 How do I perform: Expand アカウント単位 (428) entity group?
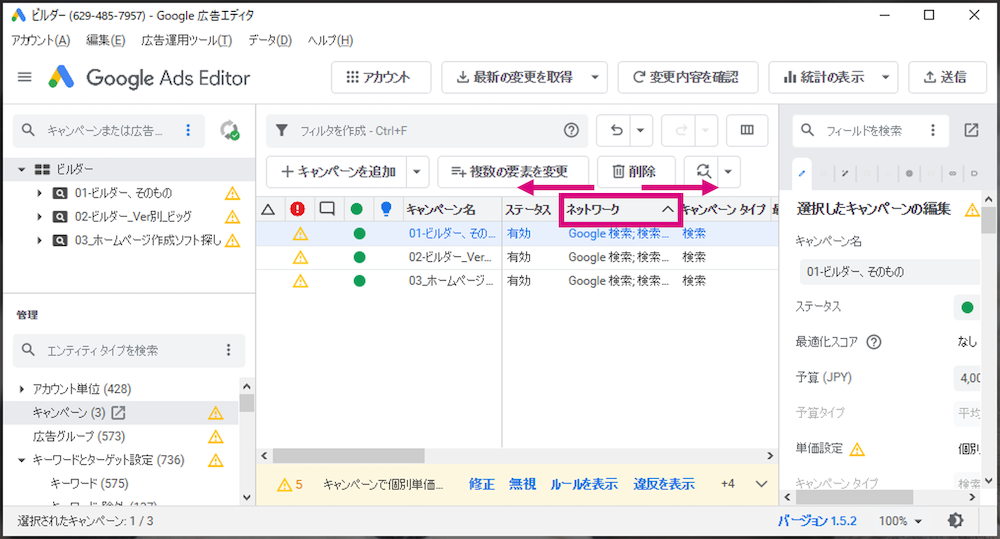(22, 388)
